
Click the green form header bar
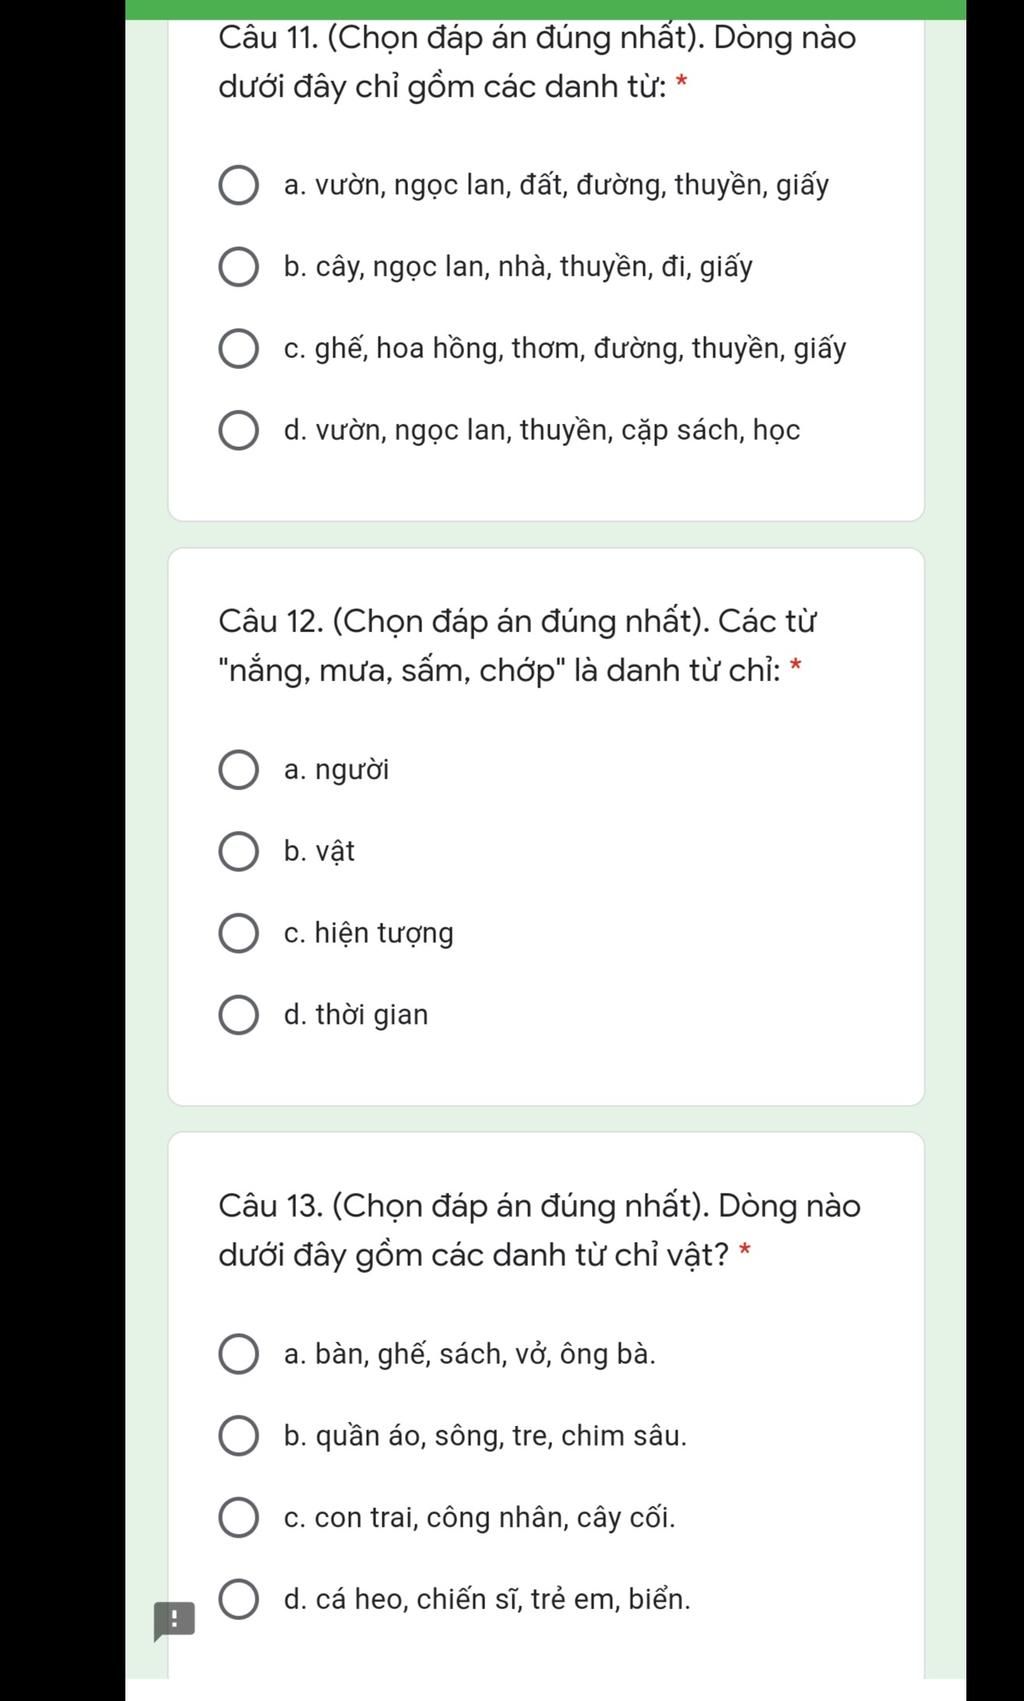point(546,10)
